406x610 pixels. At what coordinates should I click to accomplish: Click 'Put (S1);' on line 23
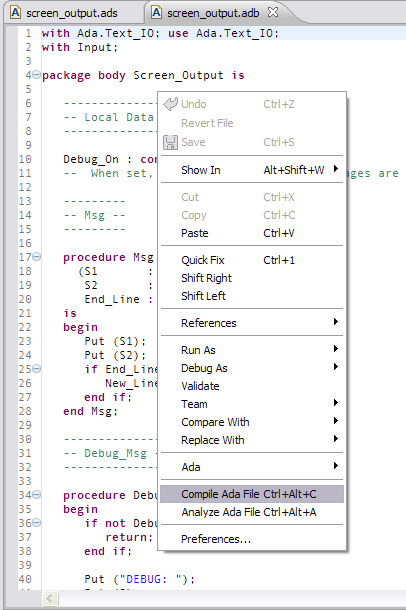tap(115, 342)
